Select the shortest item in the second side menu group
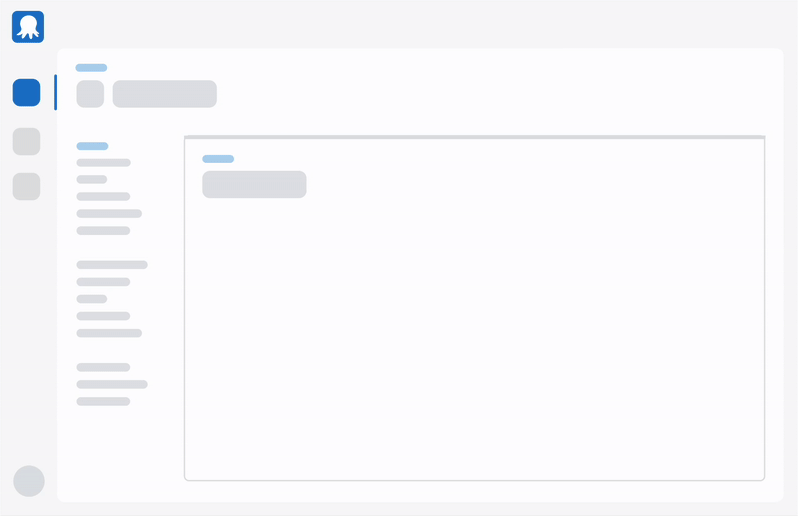 pyautogui.click(x=91, y=299)
